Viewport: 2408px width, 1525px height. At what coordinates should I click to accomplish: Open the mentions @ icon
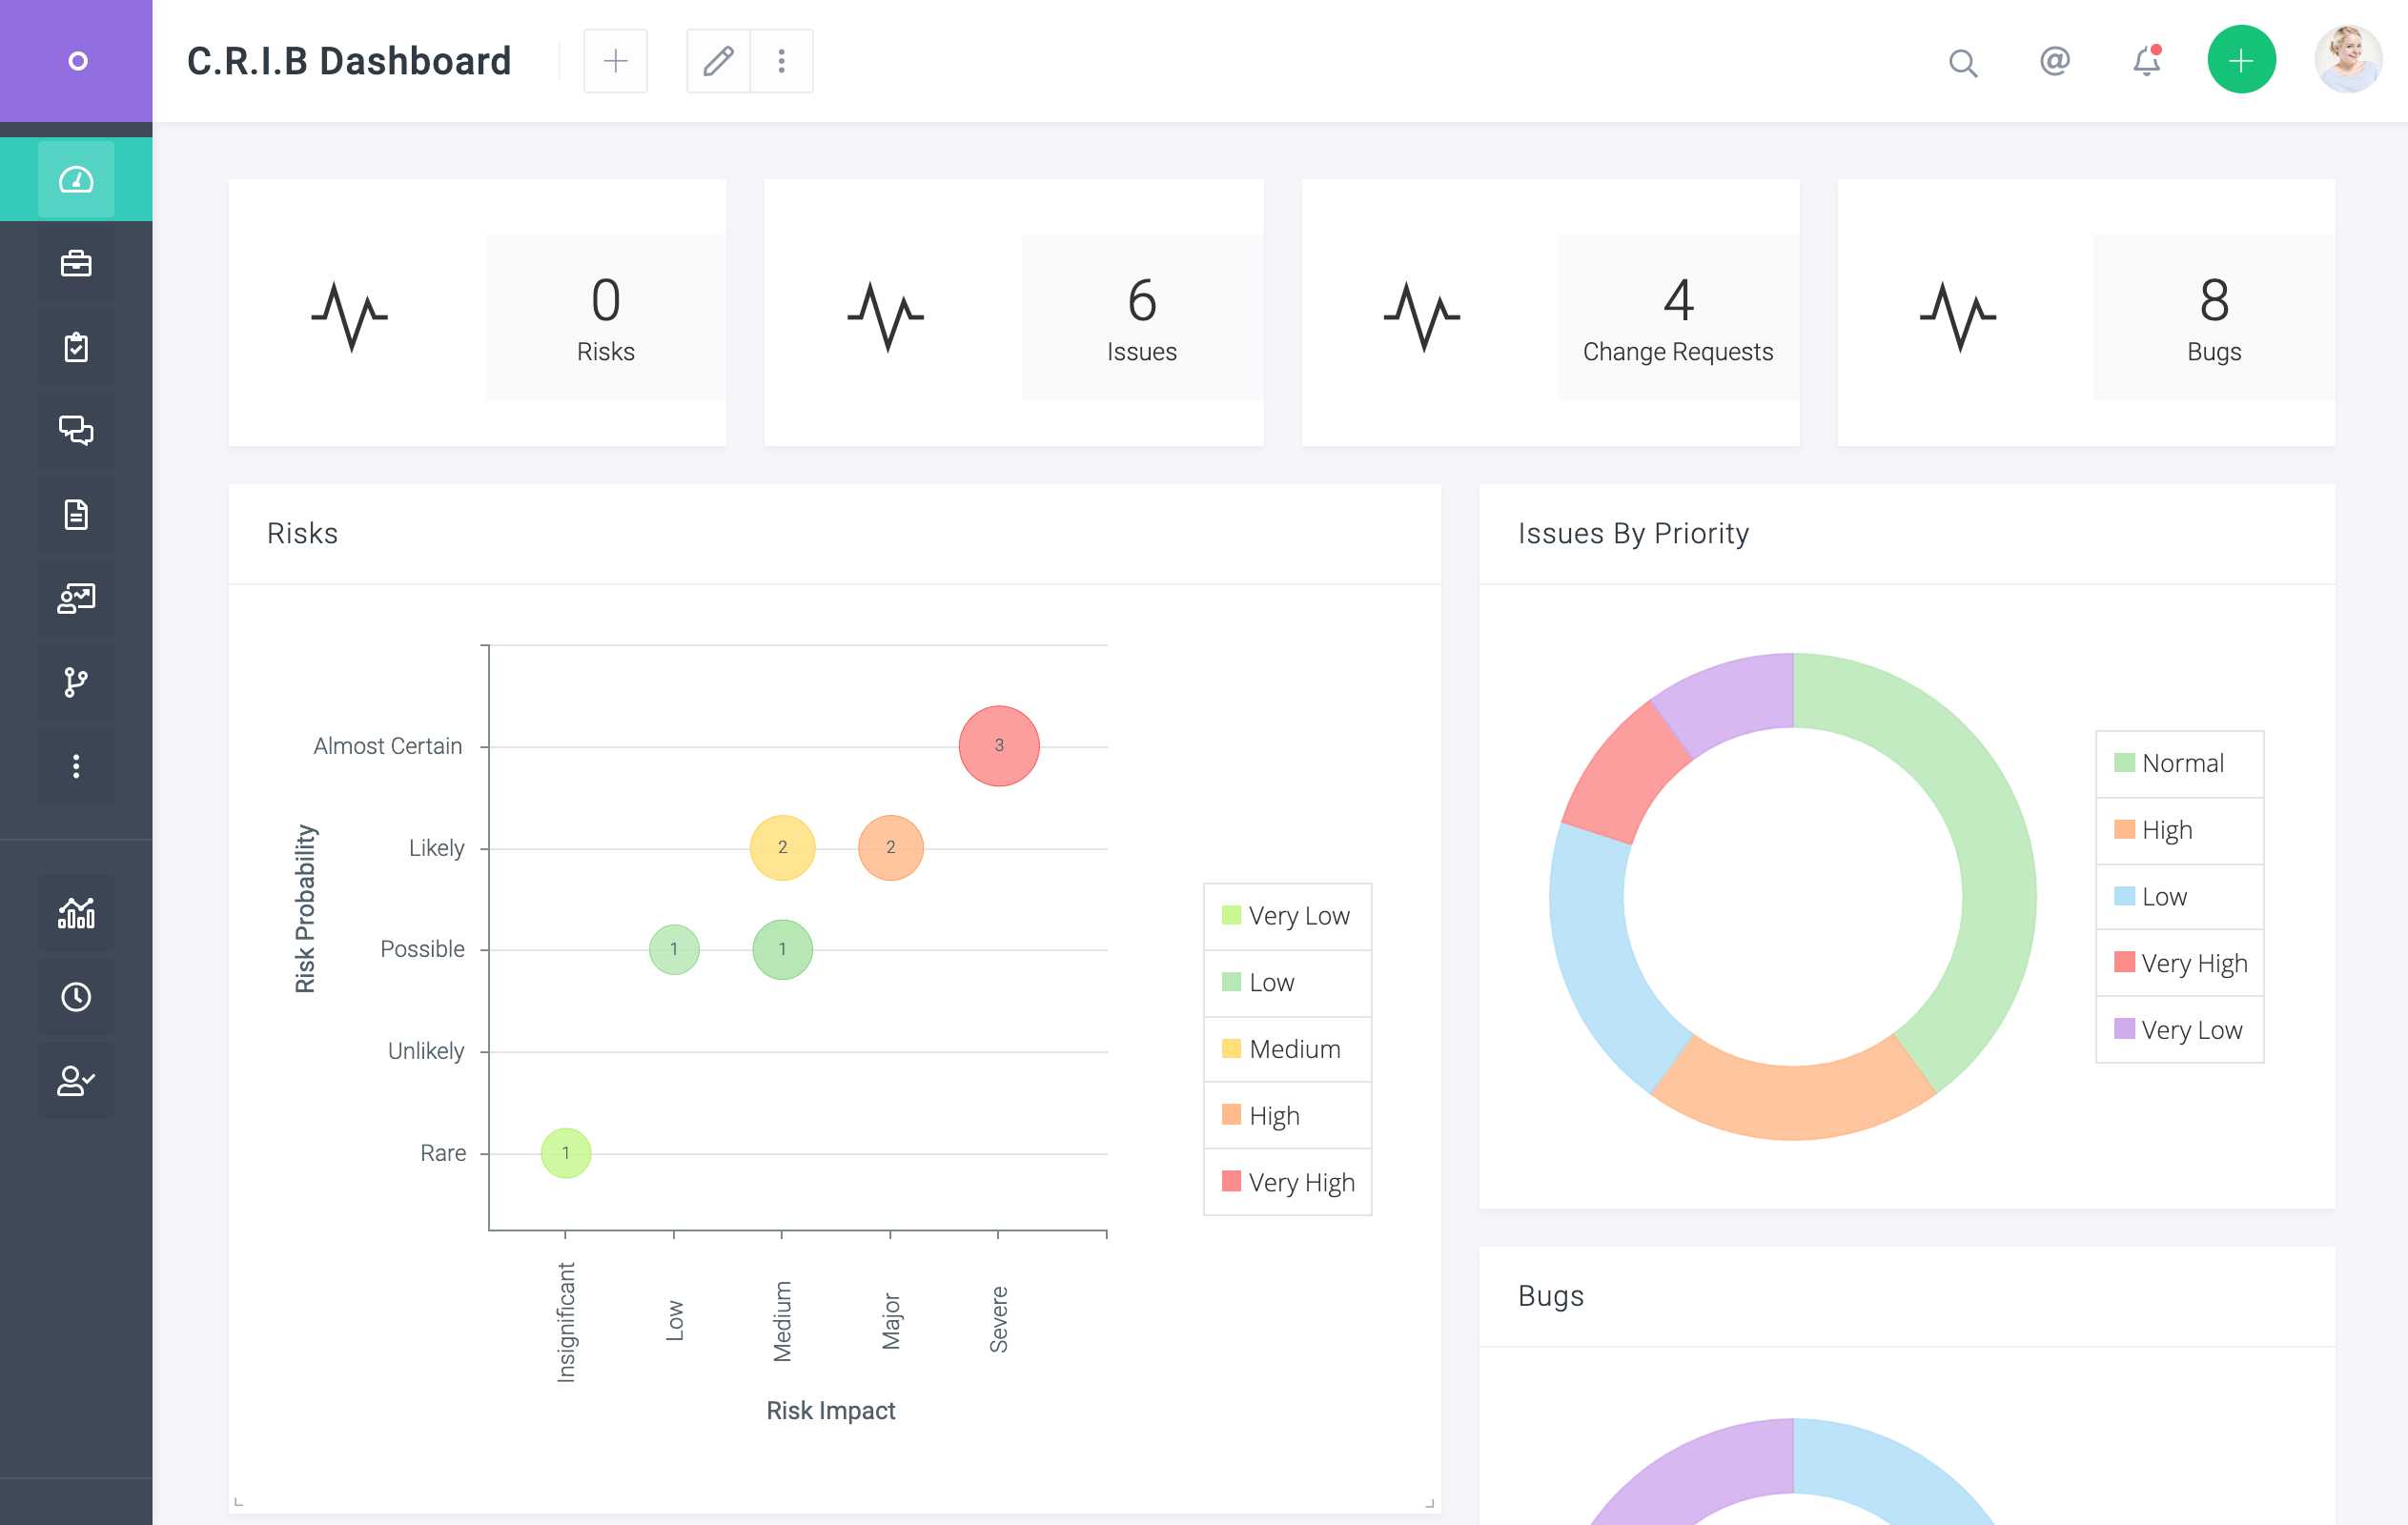pos(2054,62)
